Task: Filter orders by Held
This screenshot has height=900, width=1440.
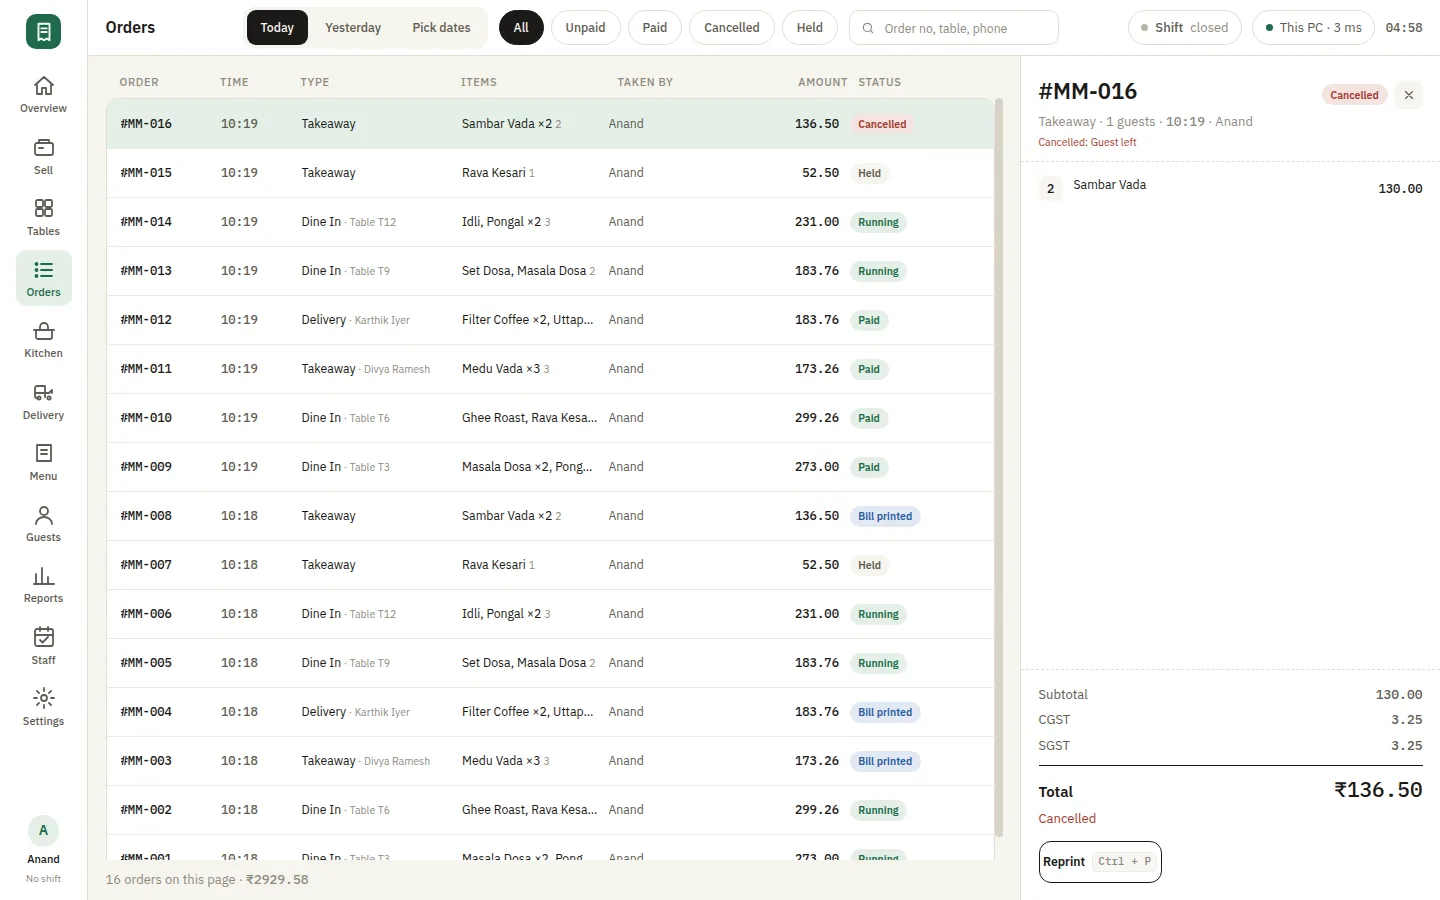Action: 810,28
